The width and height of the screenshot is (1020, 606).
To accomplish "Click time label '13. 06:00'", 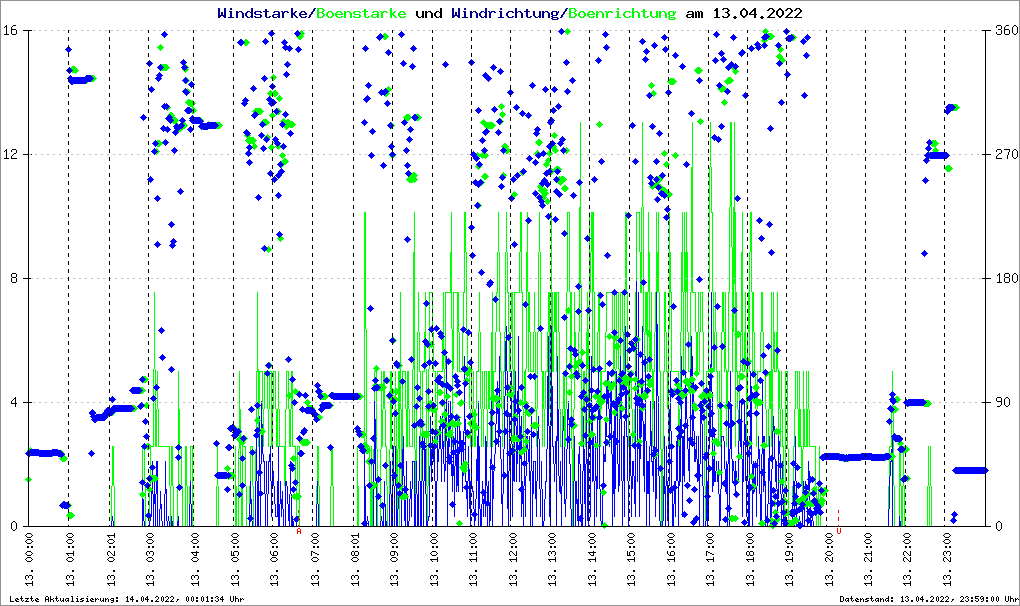I will click(x=273, y=559).
